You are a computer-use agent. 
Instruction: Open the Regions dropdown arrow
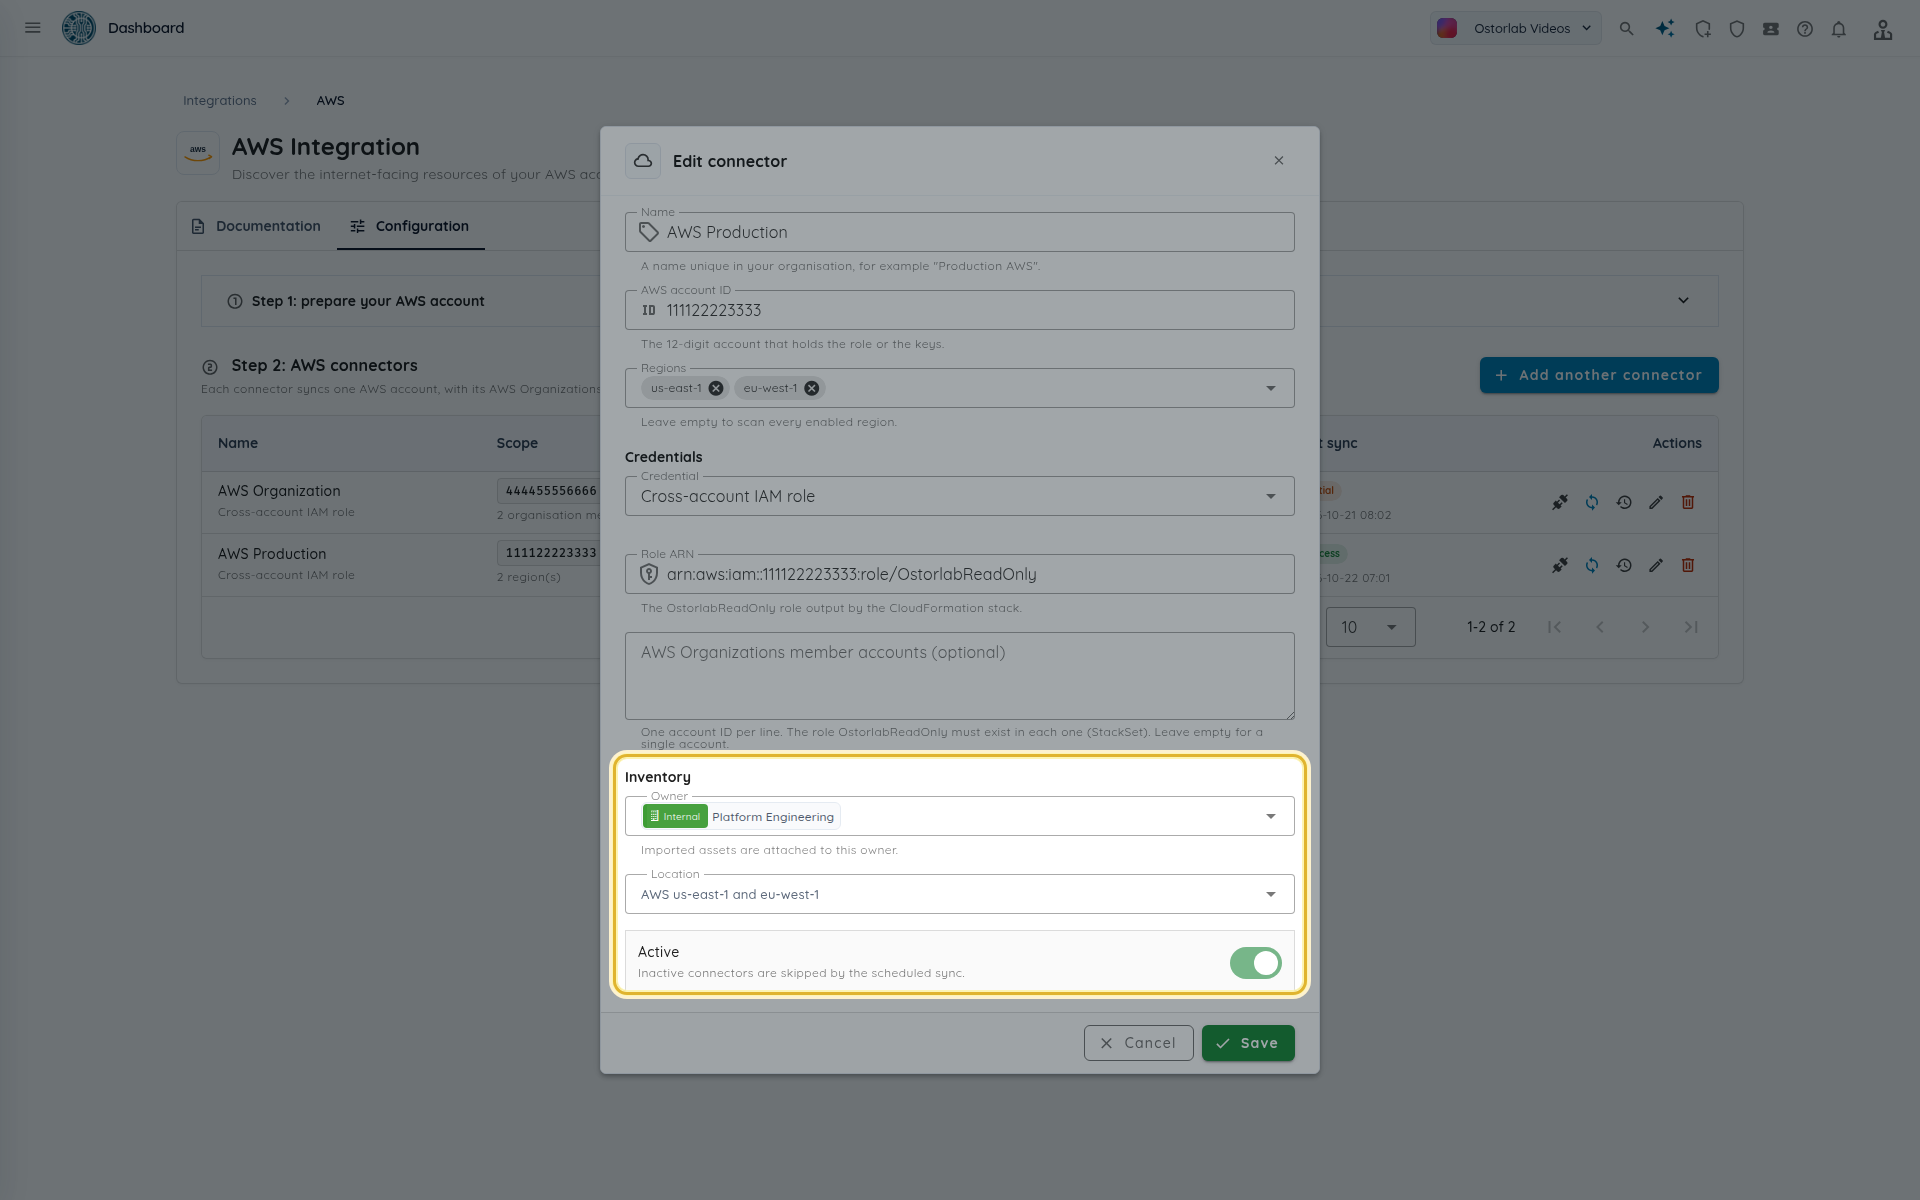[x=1271, y=388]
